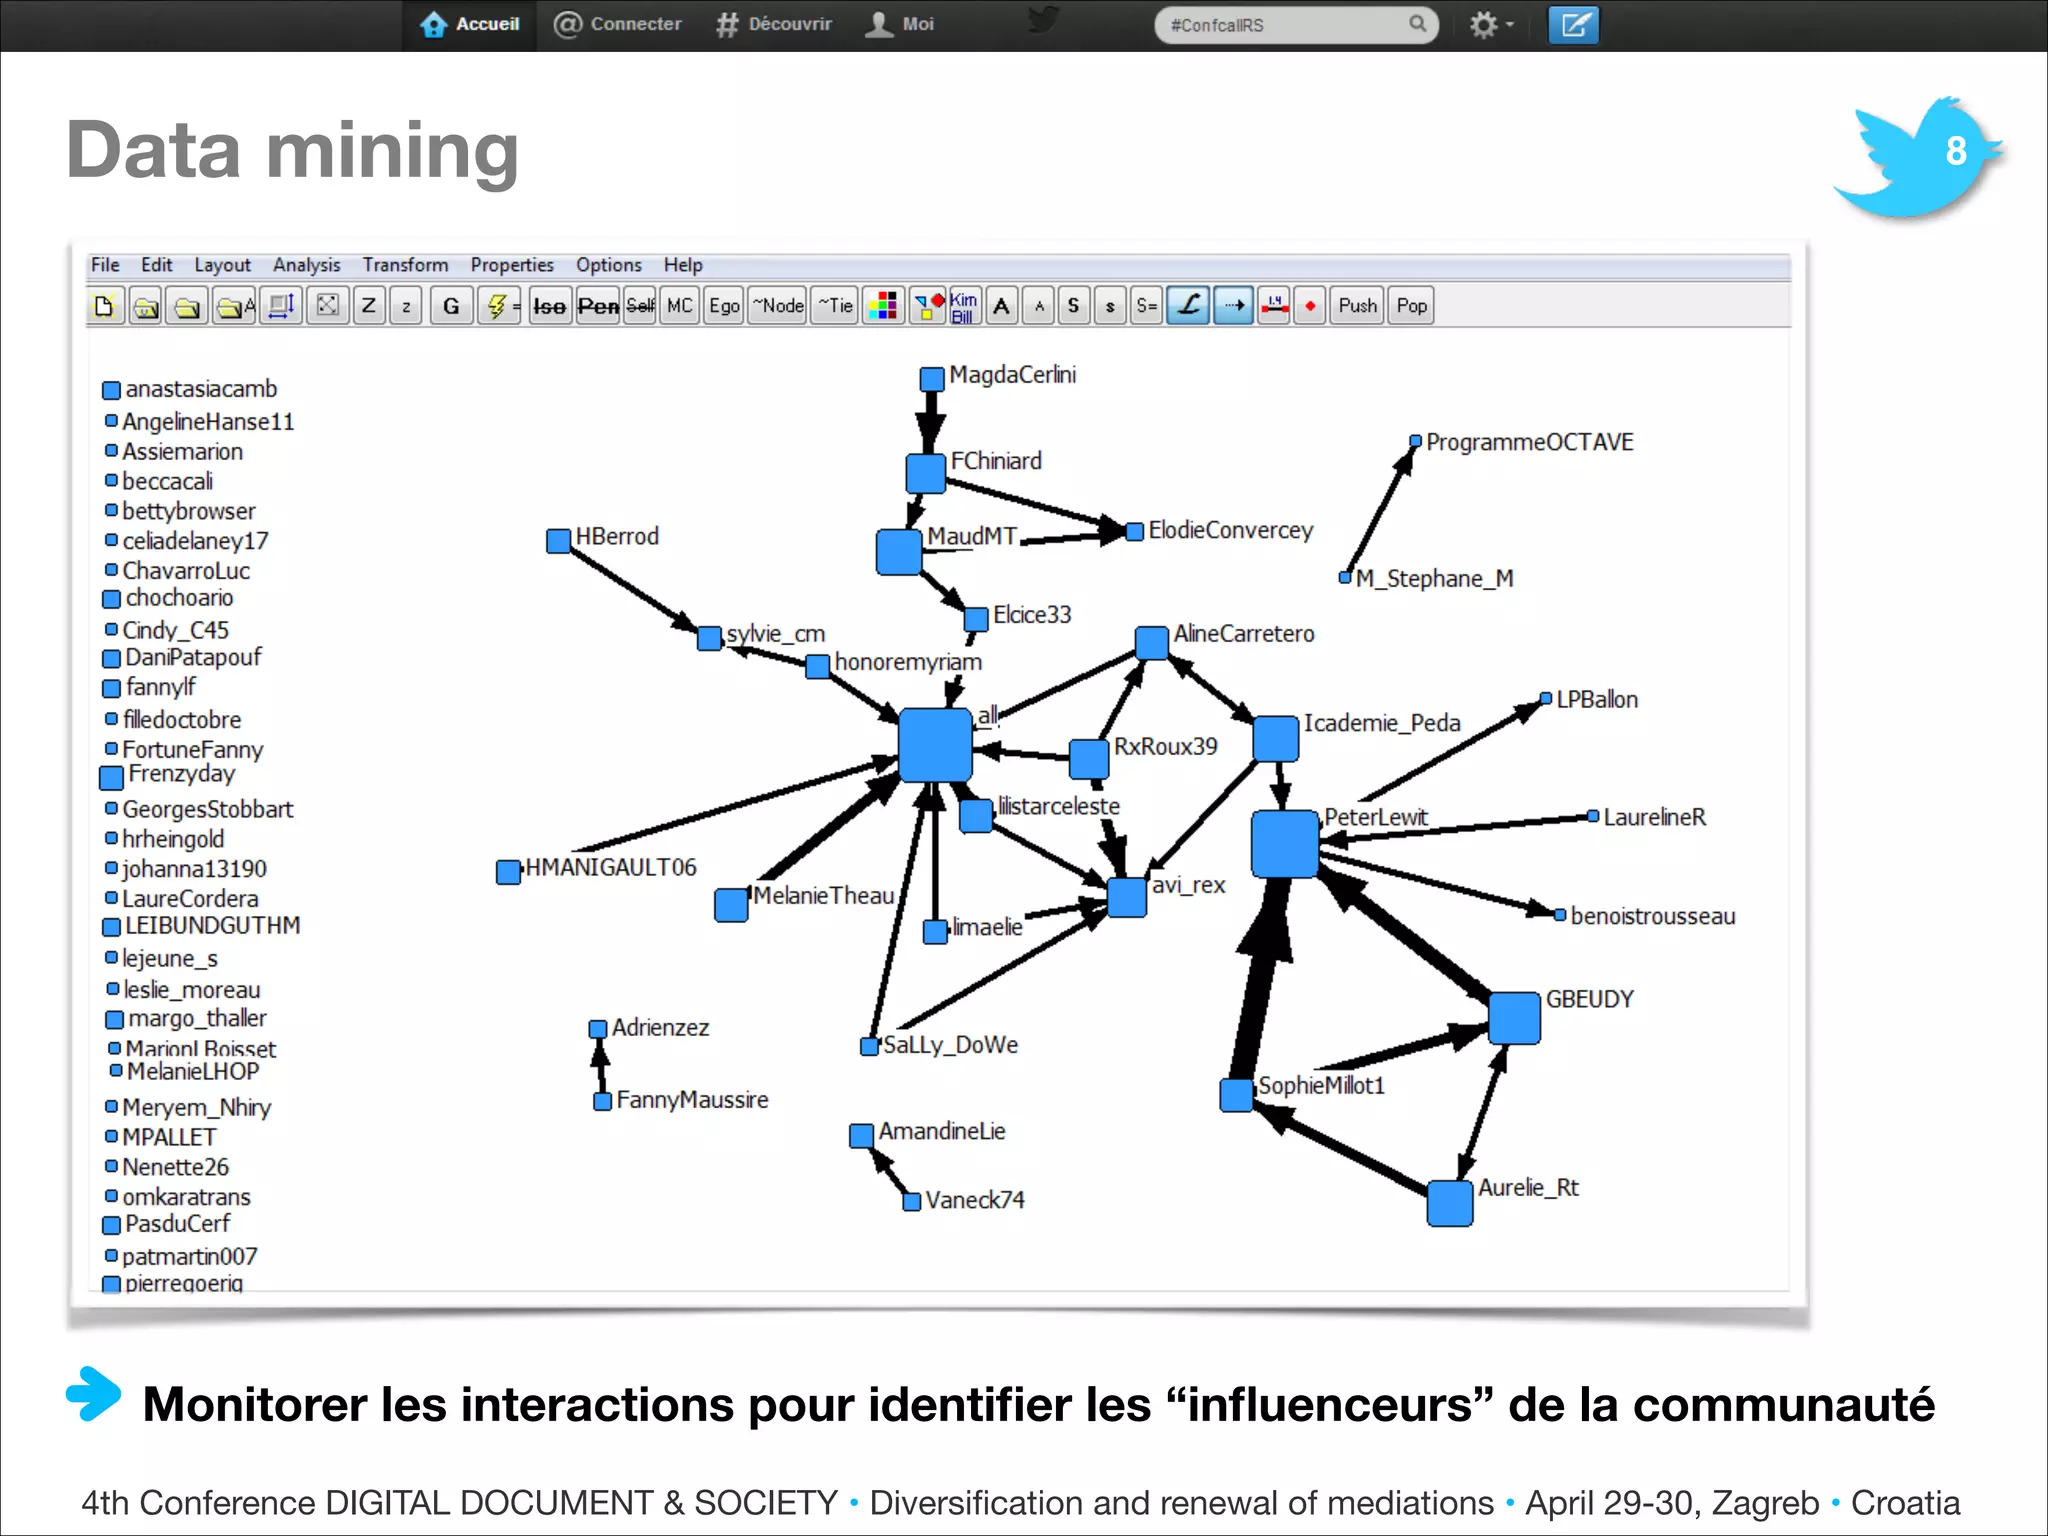Toggle the arrow heads button
This screenshot has width=2048, height=1536.
[x=1233, y=306]
